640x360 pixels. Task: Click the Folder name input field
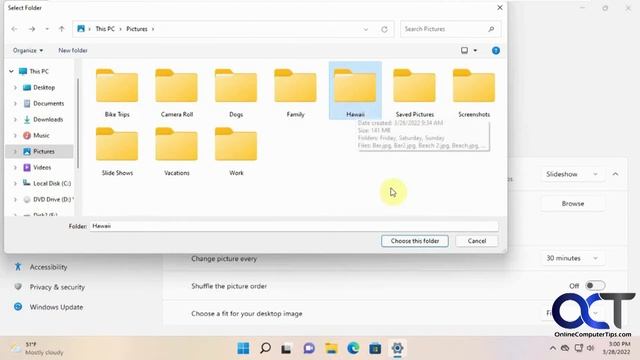(294, 226)
